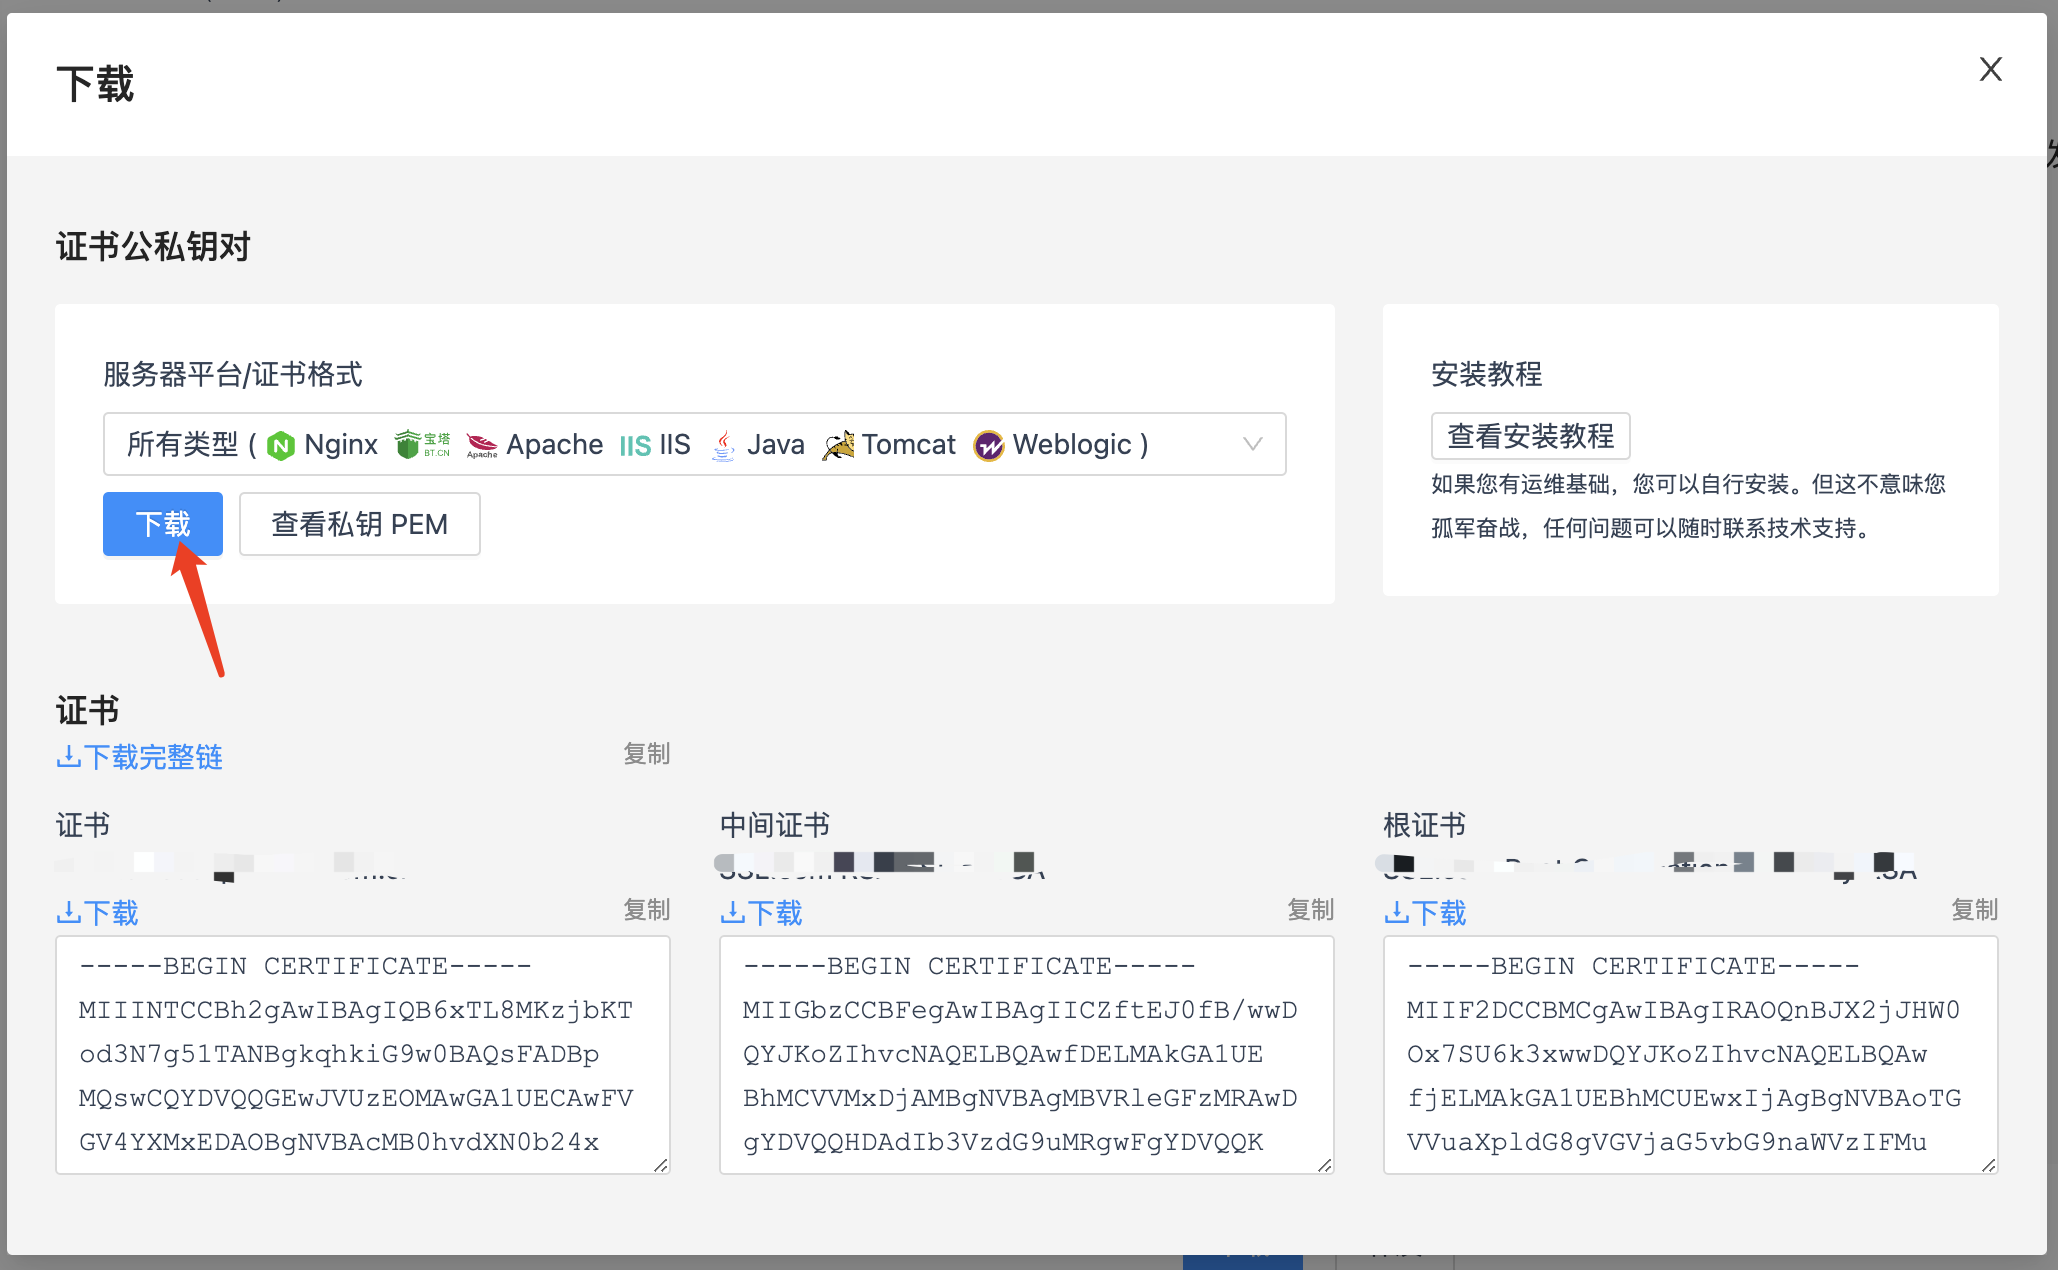Open 查看安装教程 installation tutorial
Screen dimensions: 2058x1270
pos(1530,436)
